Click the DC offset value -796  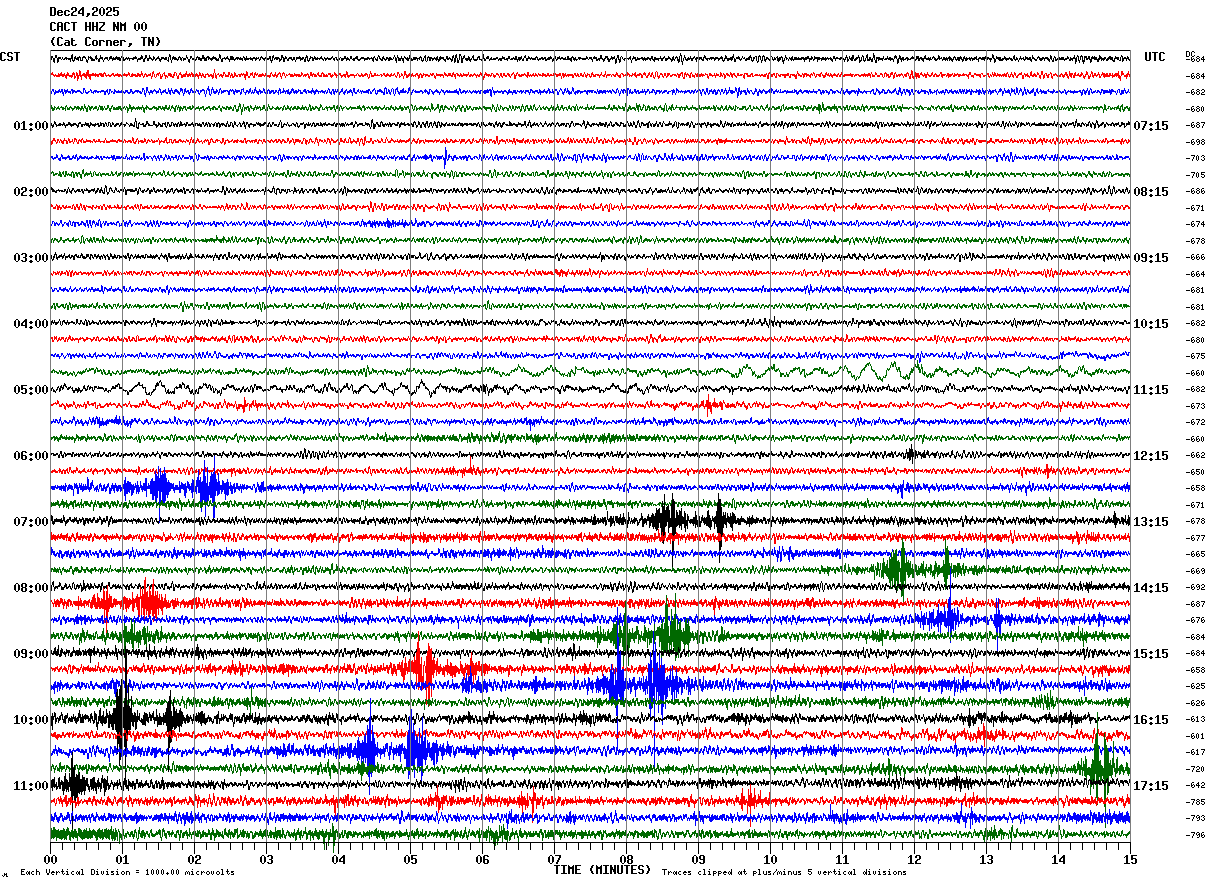click(x=1195, y=835)
